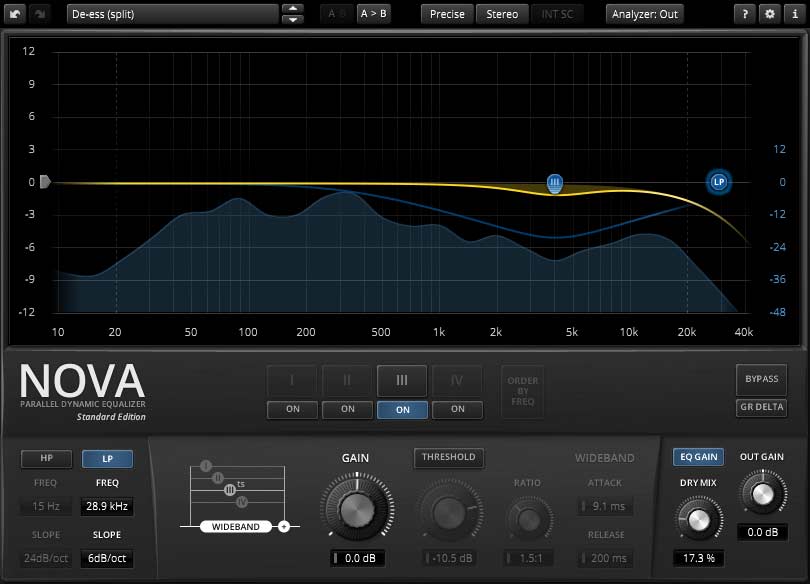Click the NOVA logo
This screenshot has width=810, height=584.
pos(82,381)
